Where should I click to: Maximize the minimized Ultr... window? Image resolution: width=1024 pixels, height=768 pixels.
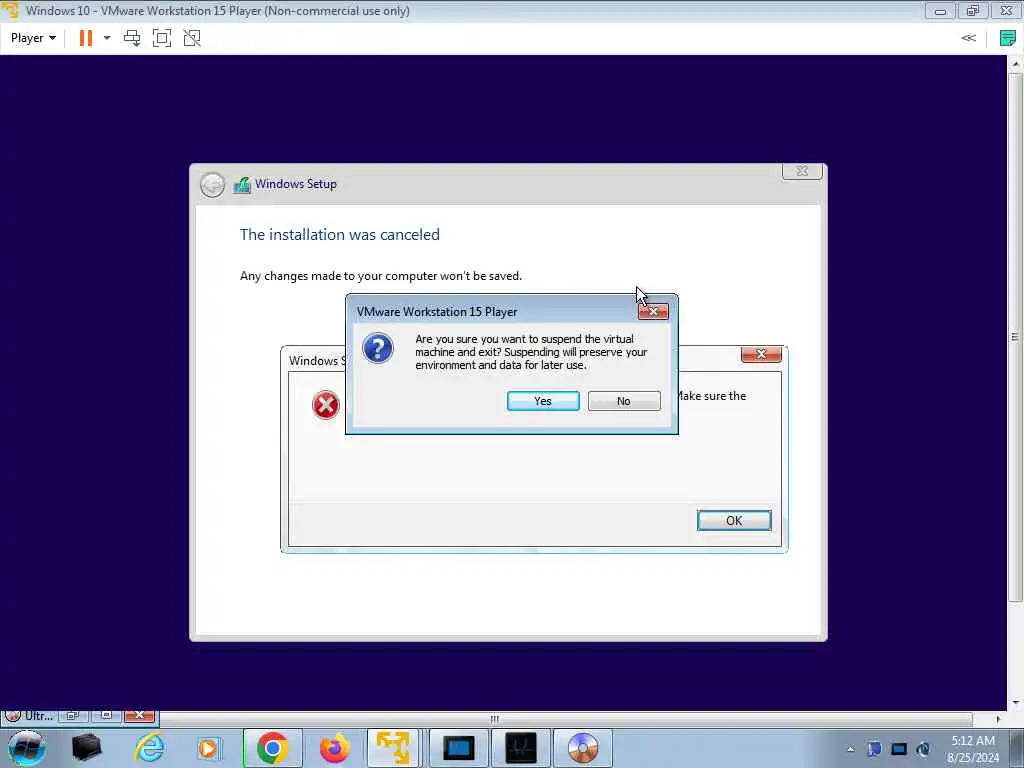pos(106,716)
